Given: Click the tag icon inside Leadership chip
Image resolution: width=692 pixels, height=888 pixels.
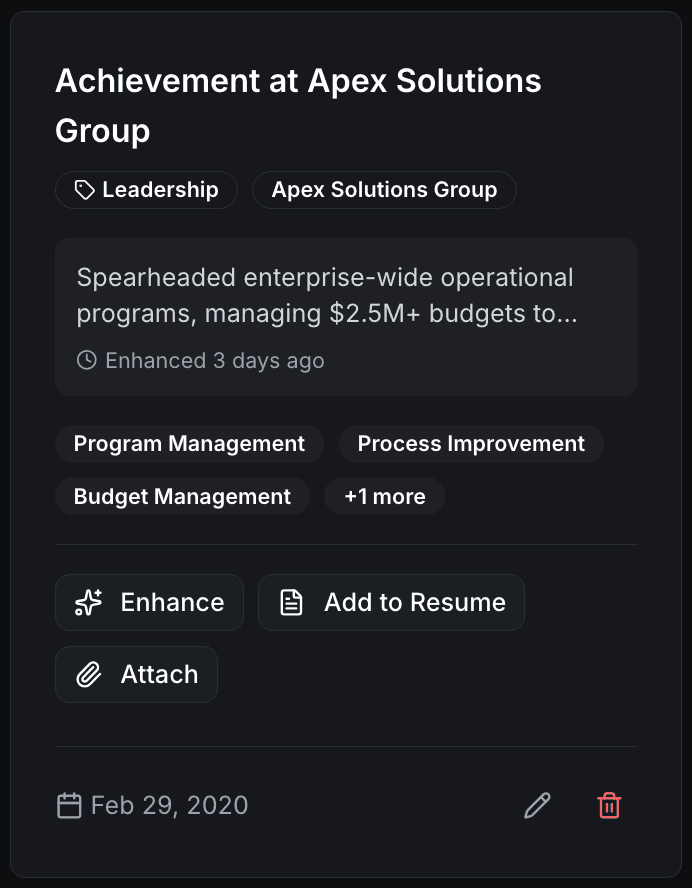Looking at the screenshot, I should [x=85, y=189].
